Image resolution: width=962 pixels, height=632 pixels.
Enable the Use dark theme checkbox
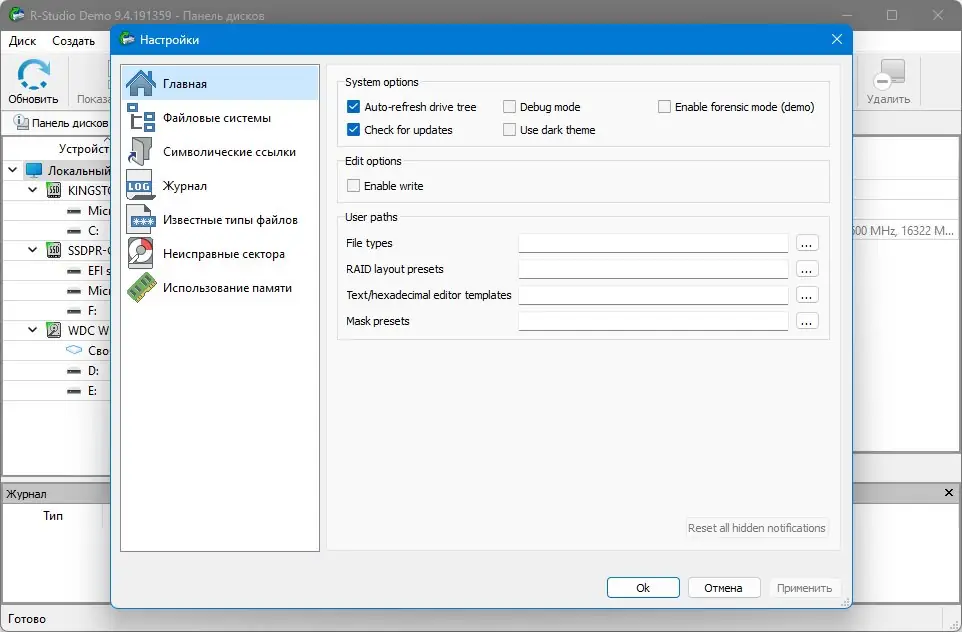click(x=510, y=130)
